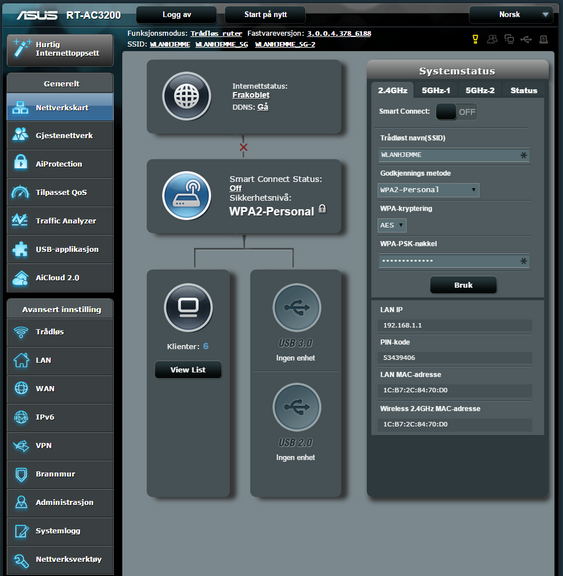563x576 pixels.
Task: Toggle the Smart Connect switch
Action: point(456,112)
